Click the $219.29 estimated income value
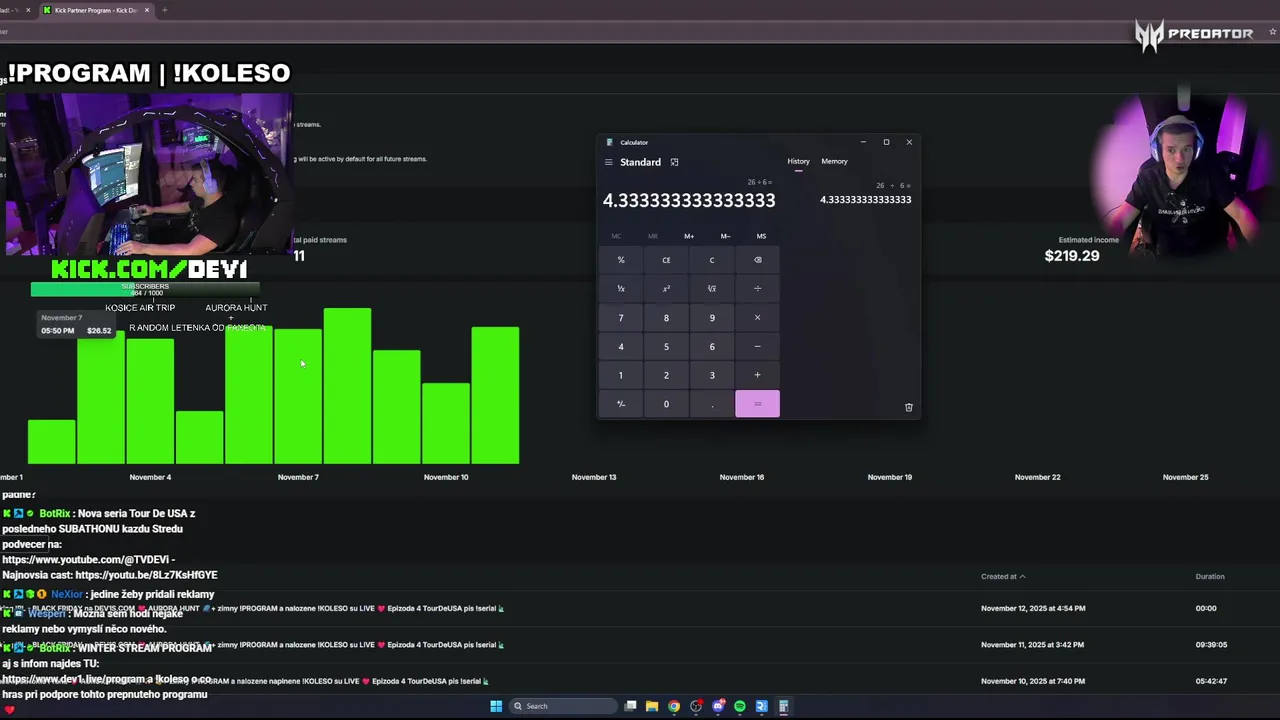 click(x=1072, y=256)
